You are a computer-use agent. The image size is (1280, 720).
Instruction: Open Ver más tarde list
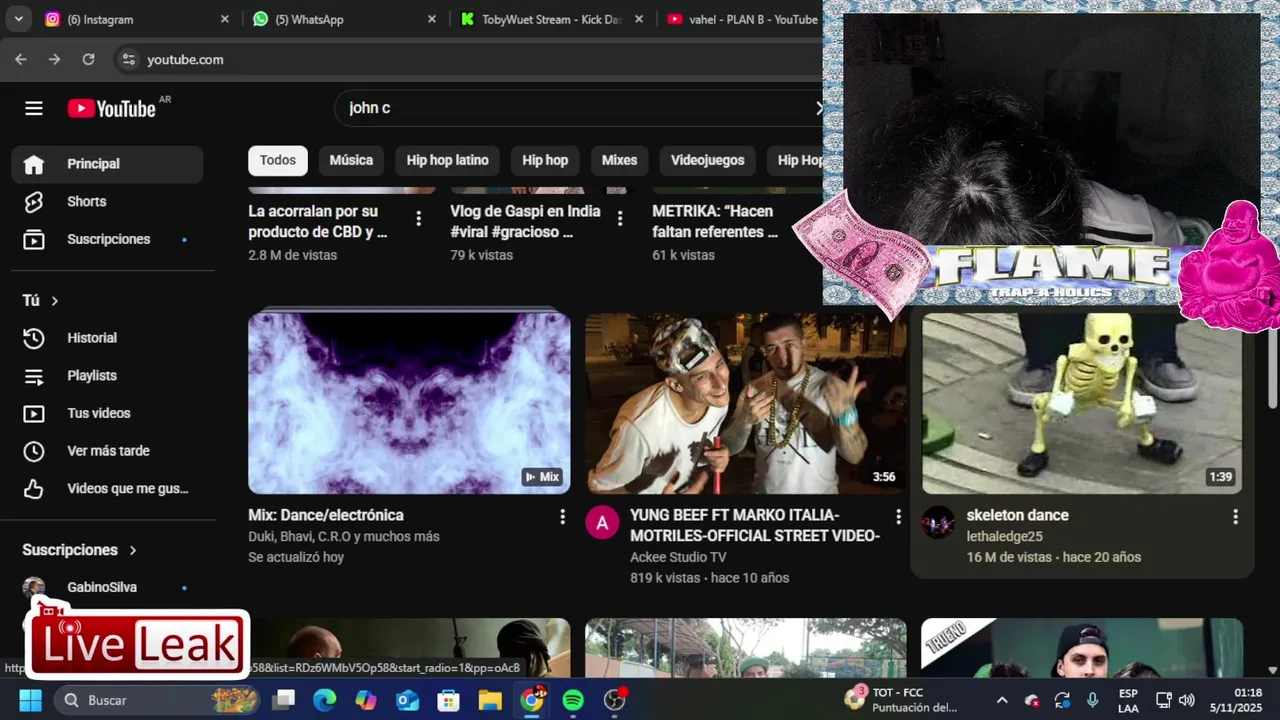tap(107, 451)
